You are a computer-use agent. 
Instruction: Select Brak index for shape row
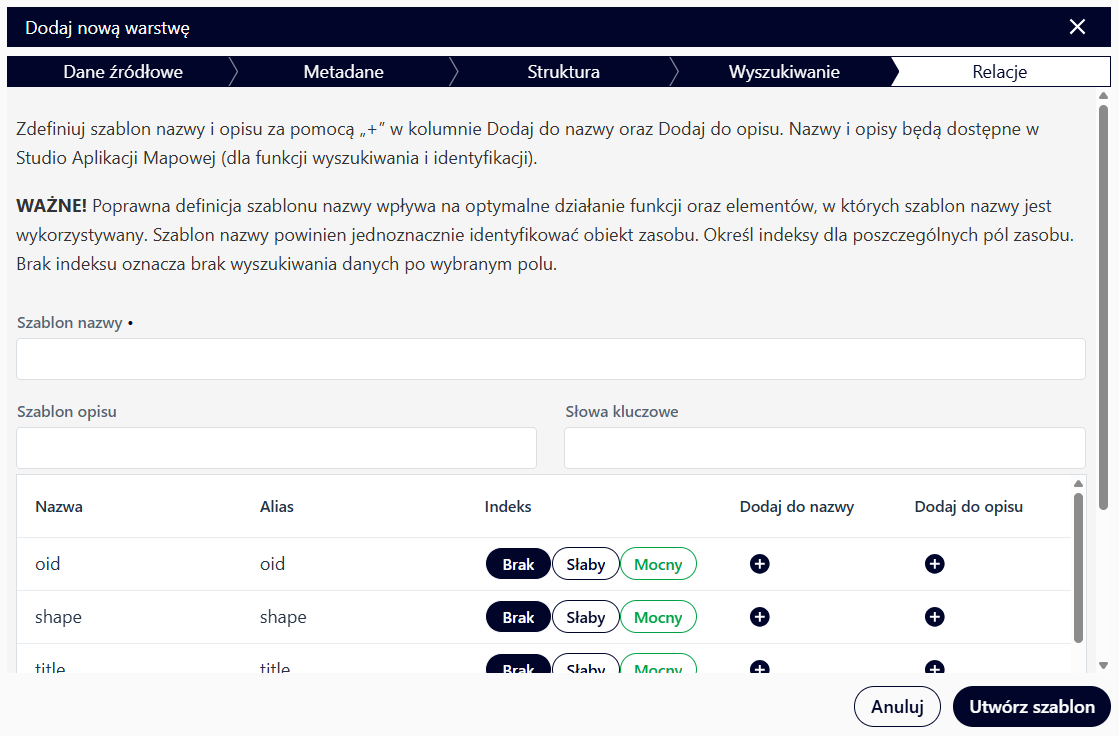(x=518, y=617)
